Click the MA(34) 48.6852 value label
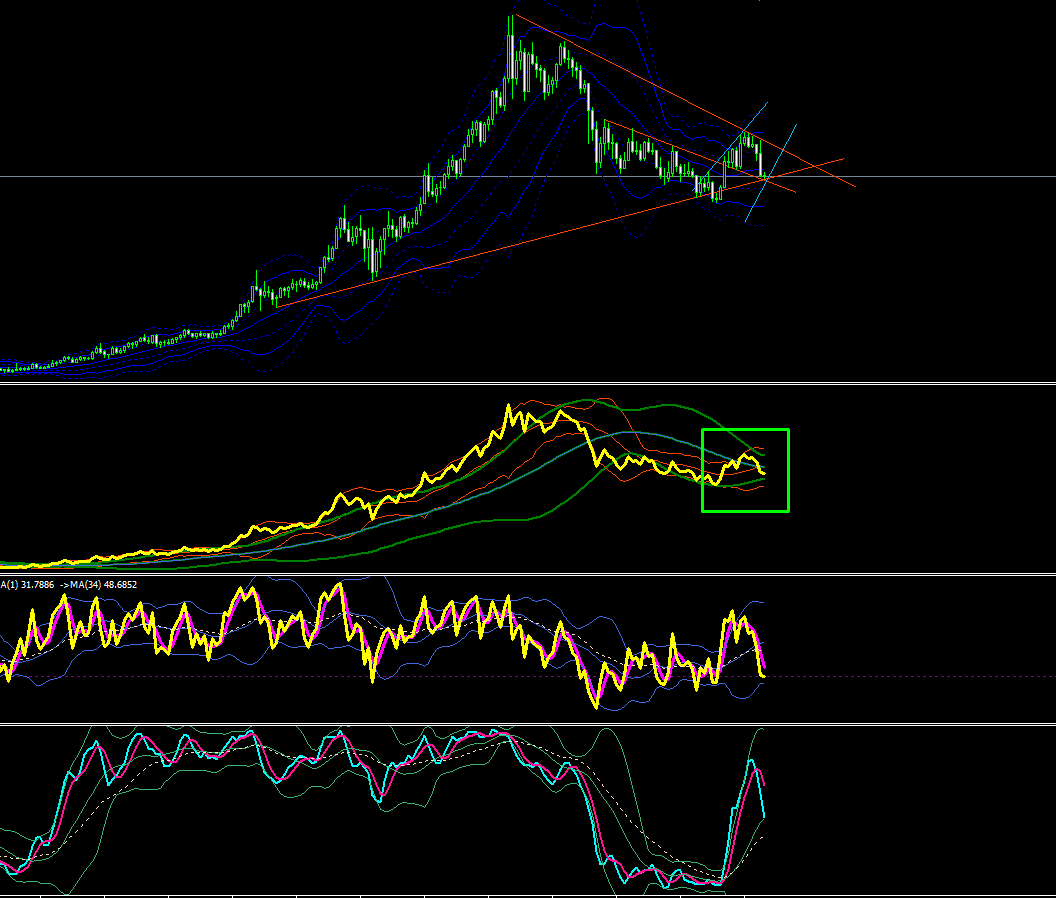The height and width of the screenshot is (898, 1056). [104, 585]
